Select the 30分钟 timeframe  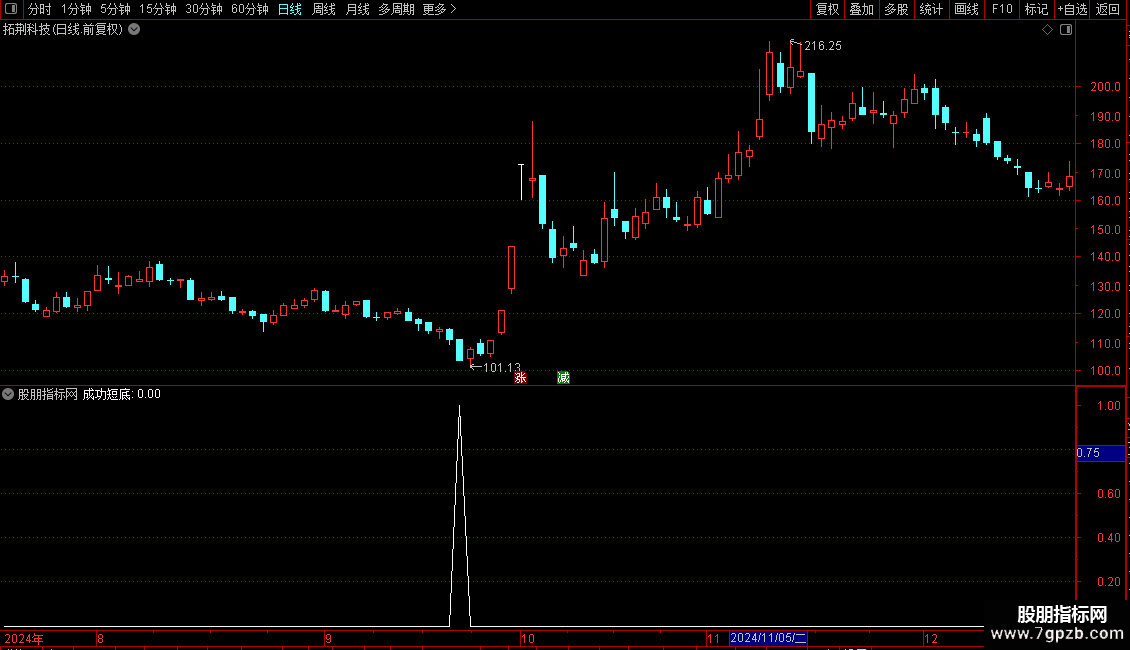[x=203, y=9]
